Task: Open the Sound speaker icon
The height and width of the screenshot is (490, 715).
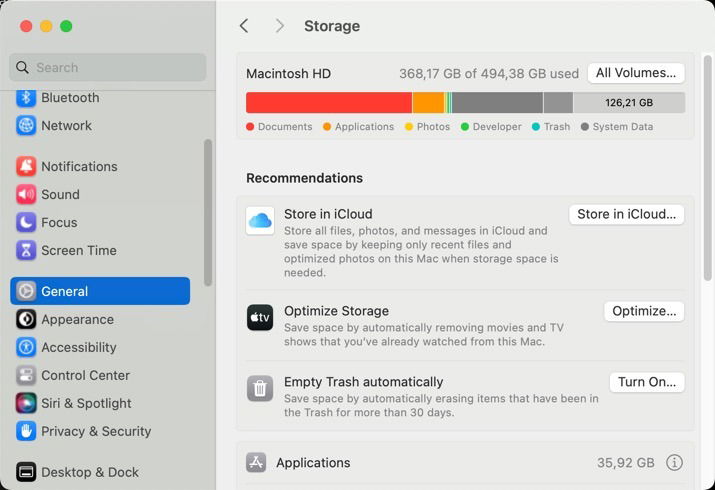Action: pos(26,195)
